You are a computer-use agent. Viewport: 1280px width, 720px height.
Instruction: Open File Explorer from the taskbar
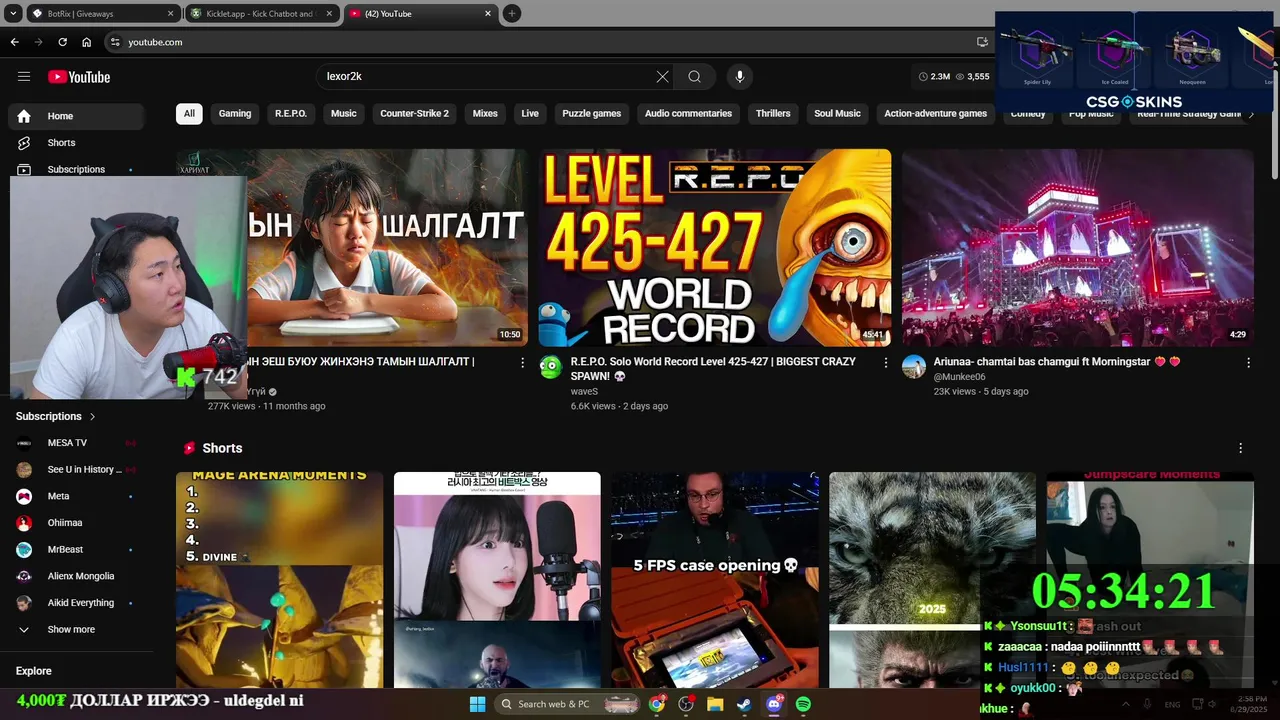(x=715, y=704)
